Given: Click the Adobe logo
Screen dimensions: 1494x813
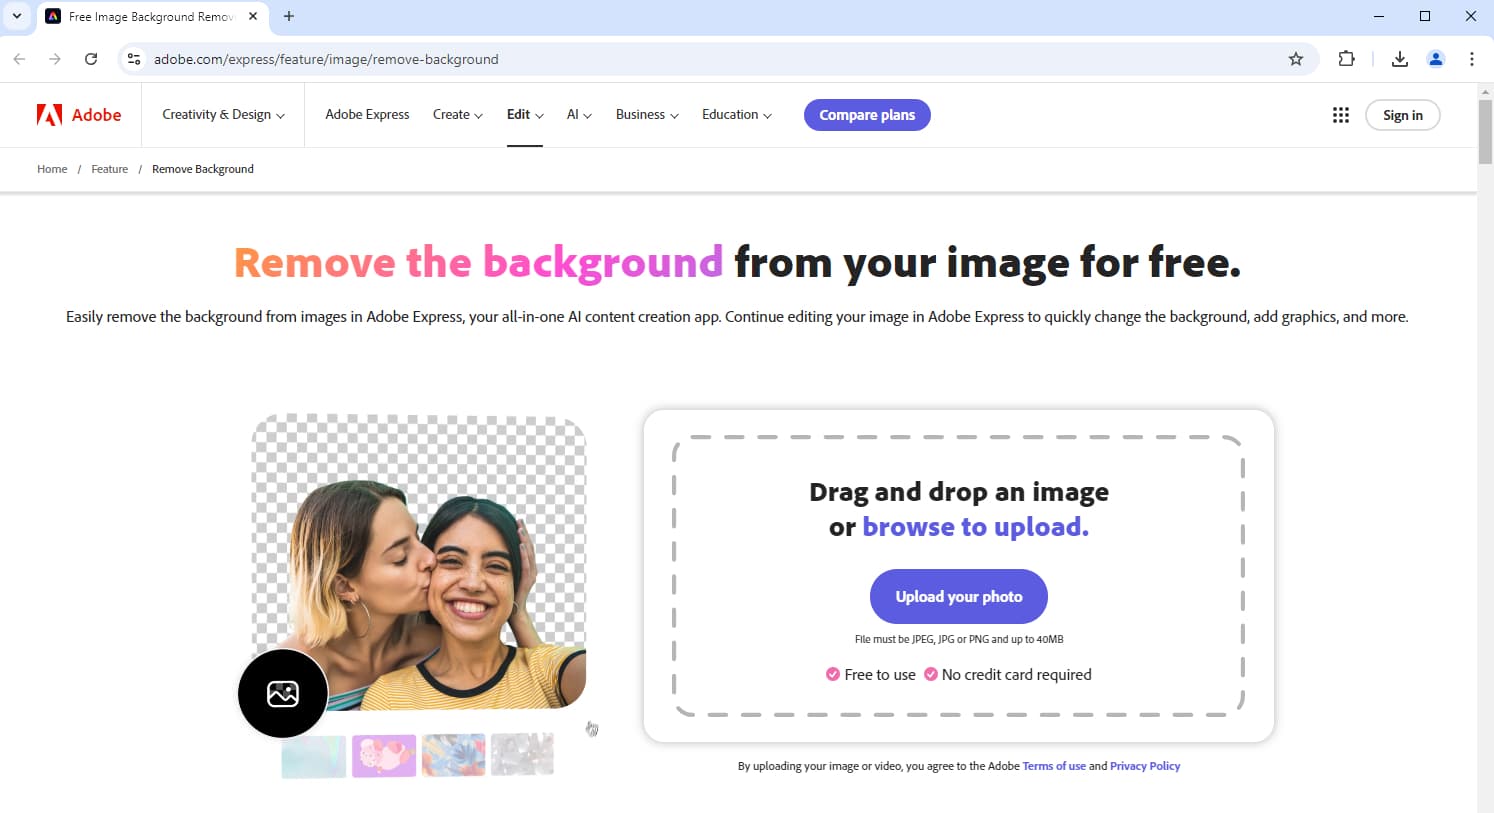Looking at the screenshot, I should pos(80,114).
